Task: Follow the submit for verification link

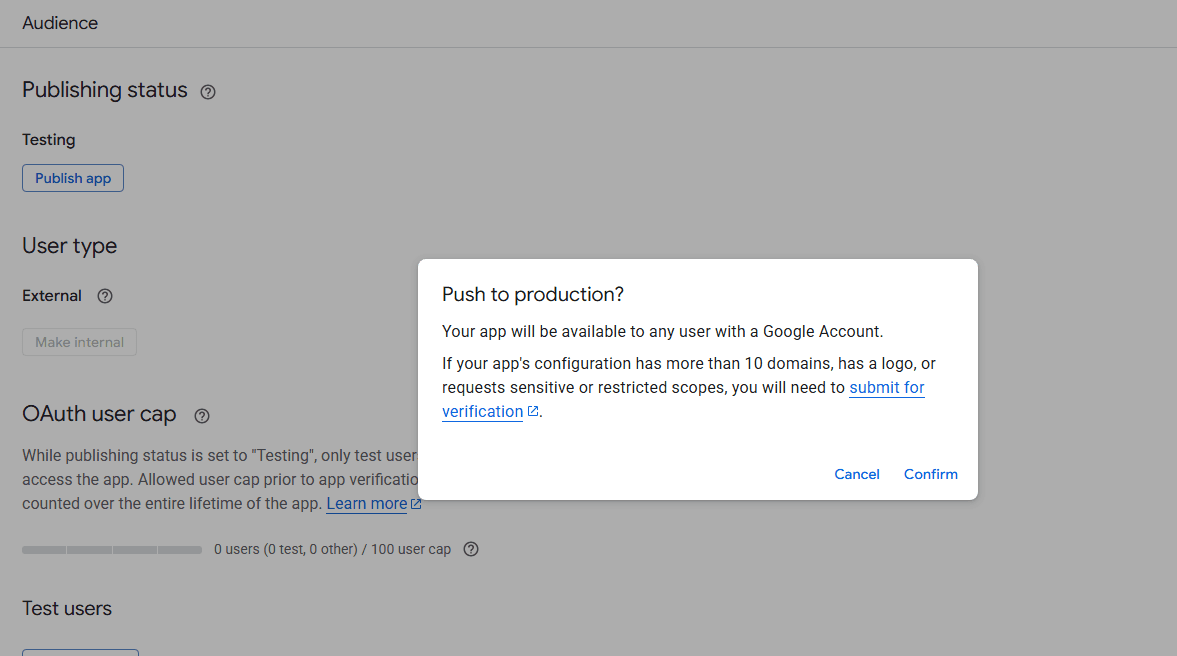Action: (886, 388)
